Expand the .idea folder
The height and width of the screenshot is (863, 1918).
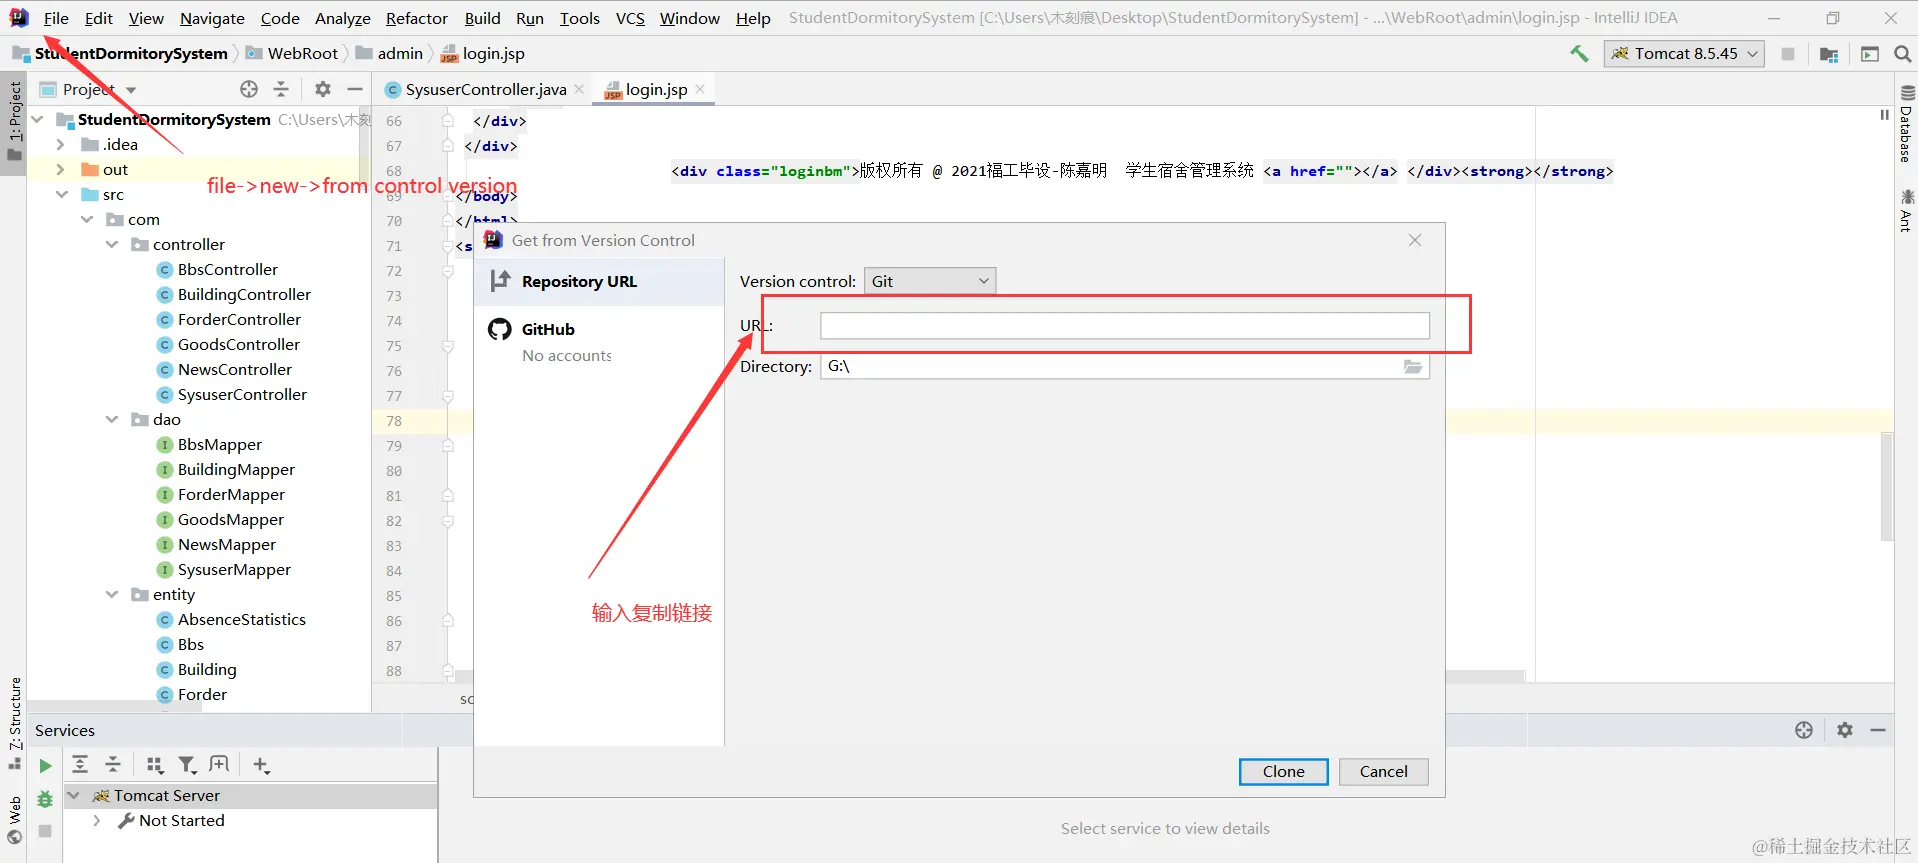point(61,144)
